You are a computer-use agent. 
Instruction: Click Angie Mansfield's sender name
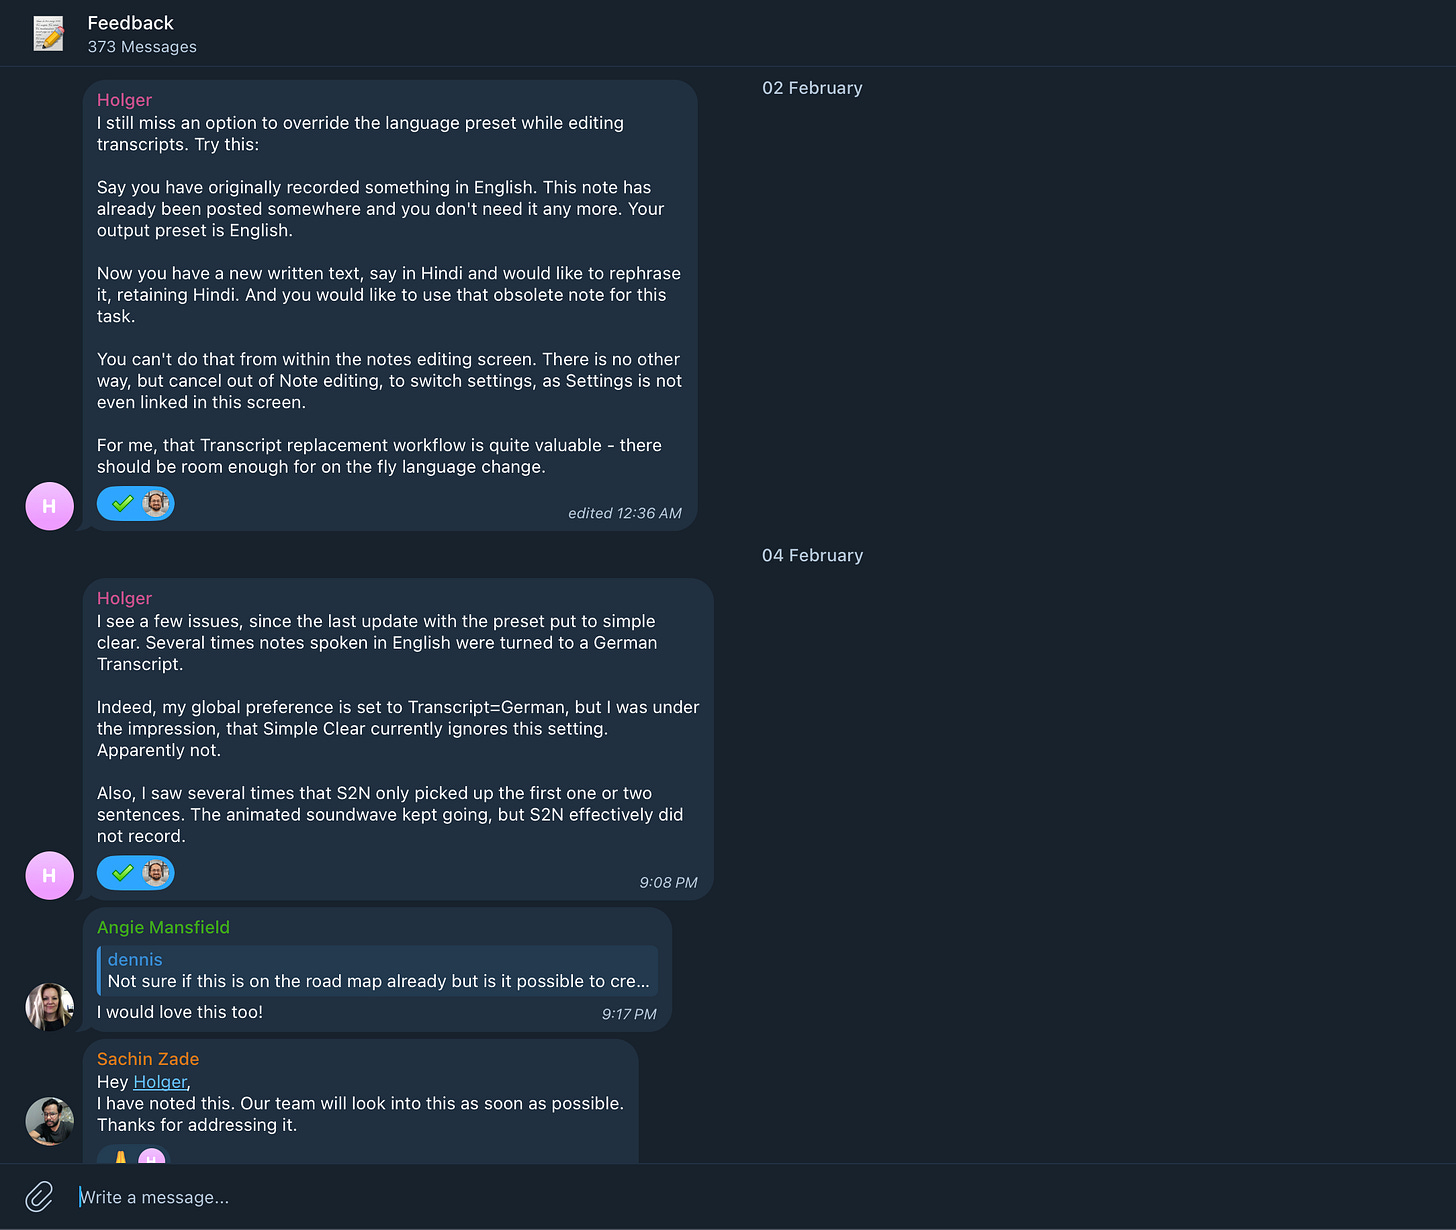pos(163,927)
